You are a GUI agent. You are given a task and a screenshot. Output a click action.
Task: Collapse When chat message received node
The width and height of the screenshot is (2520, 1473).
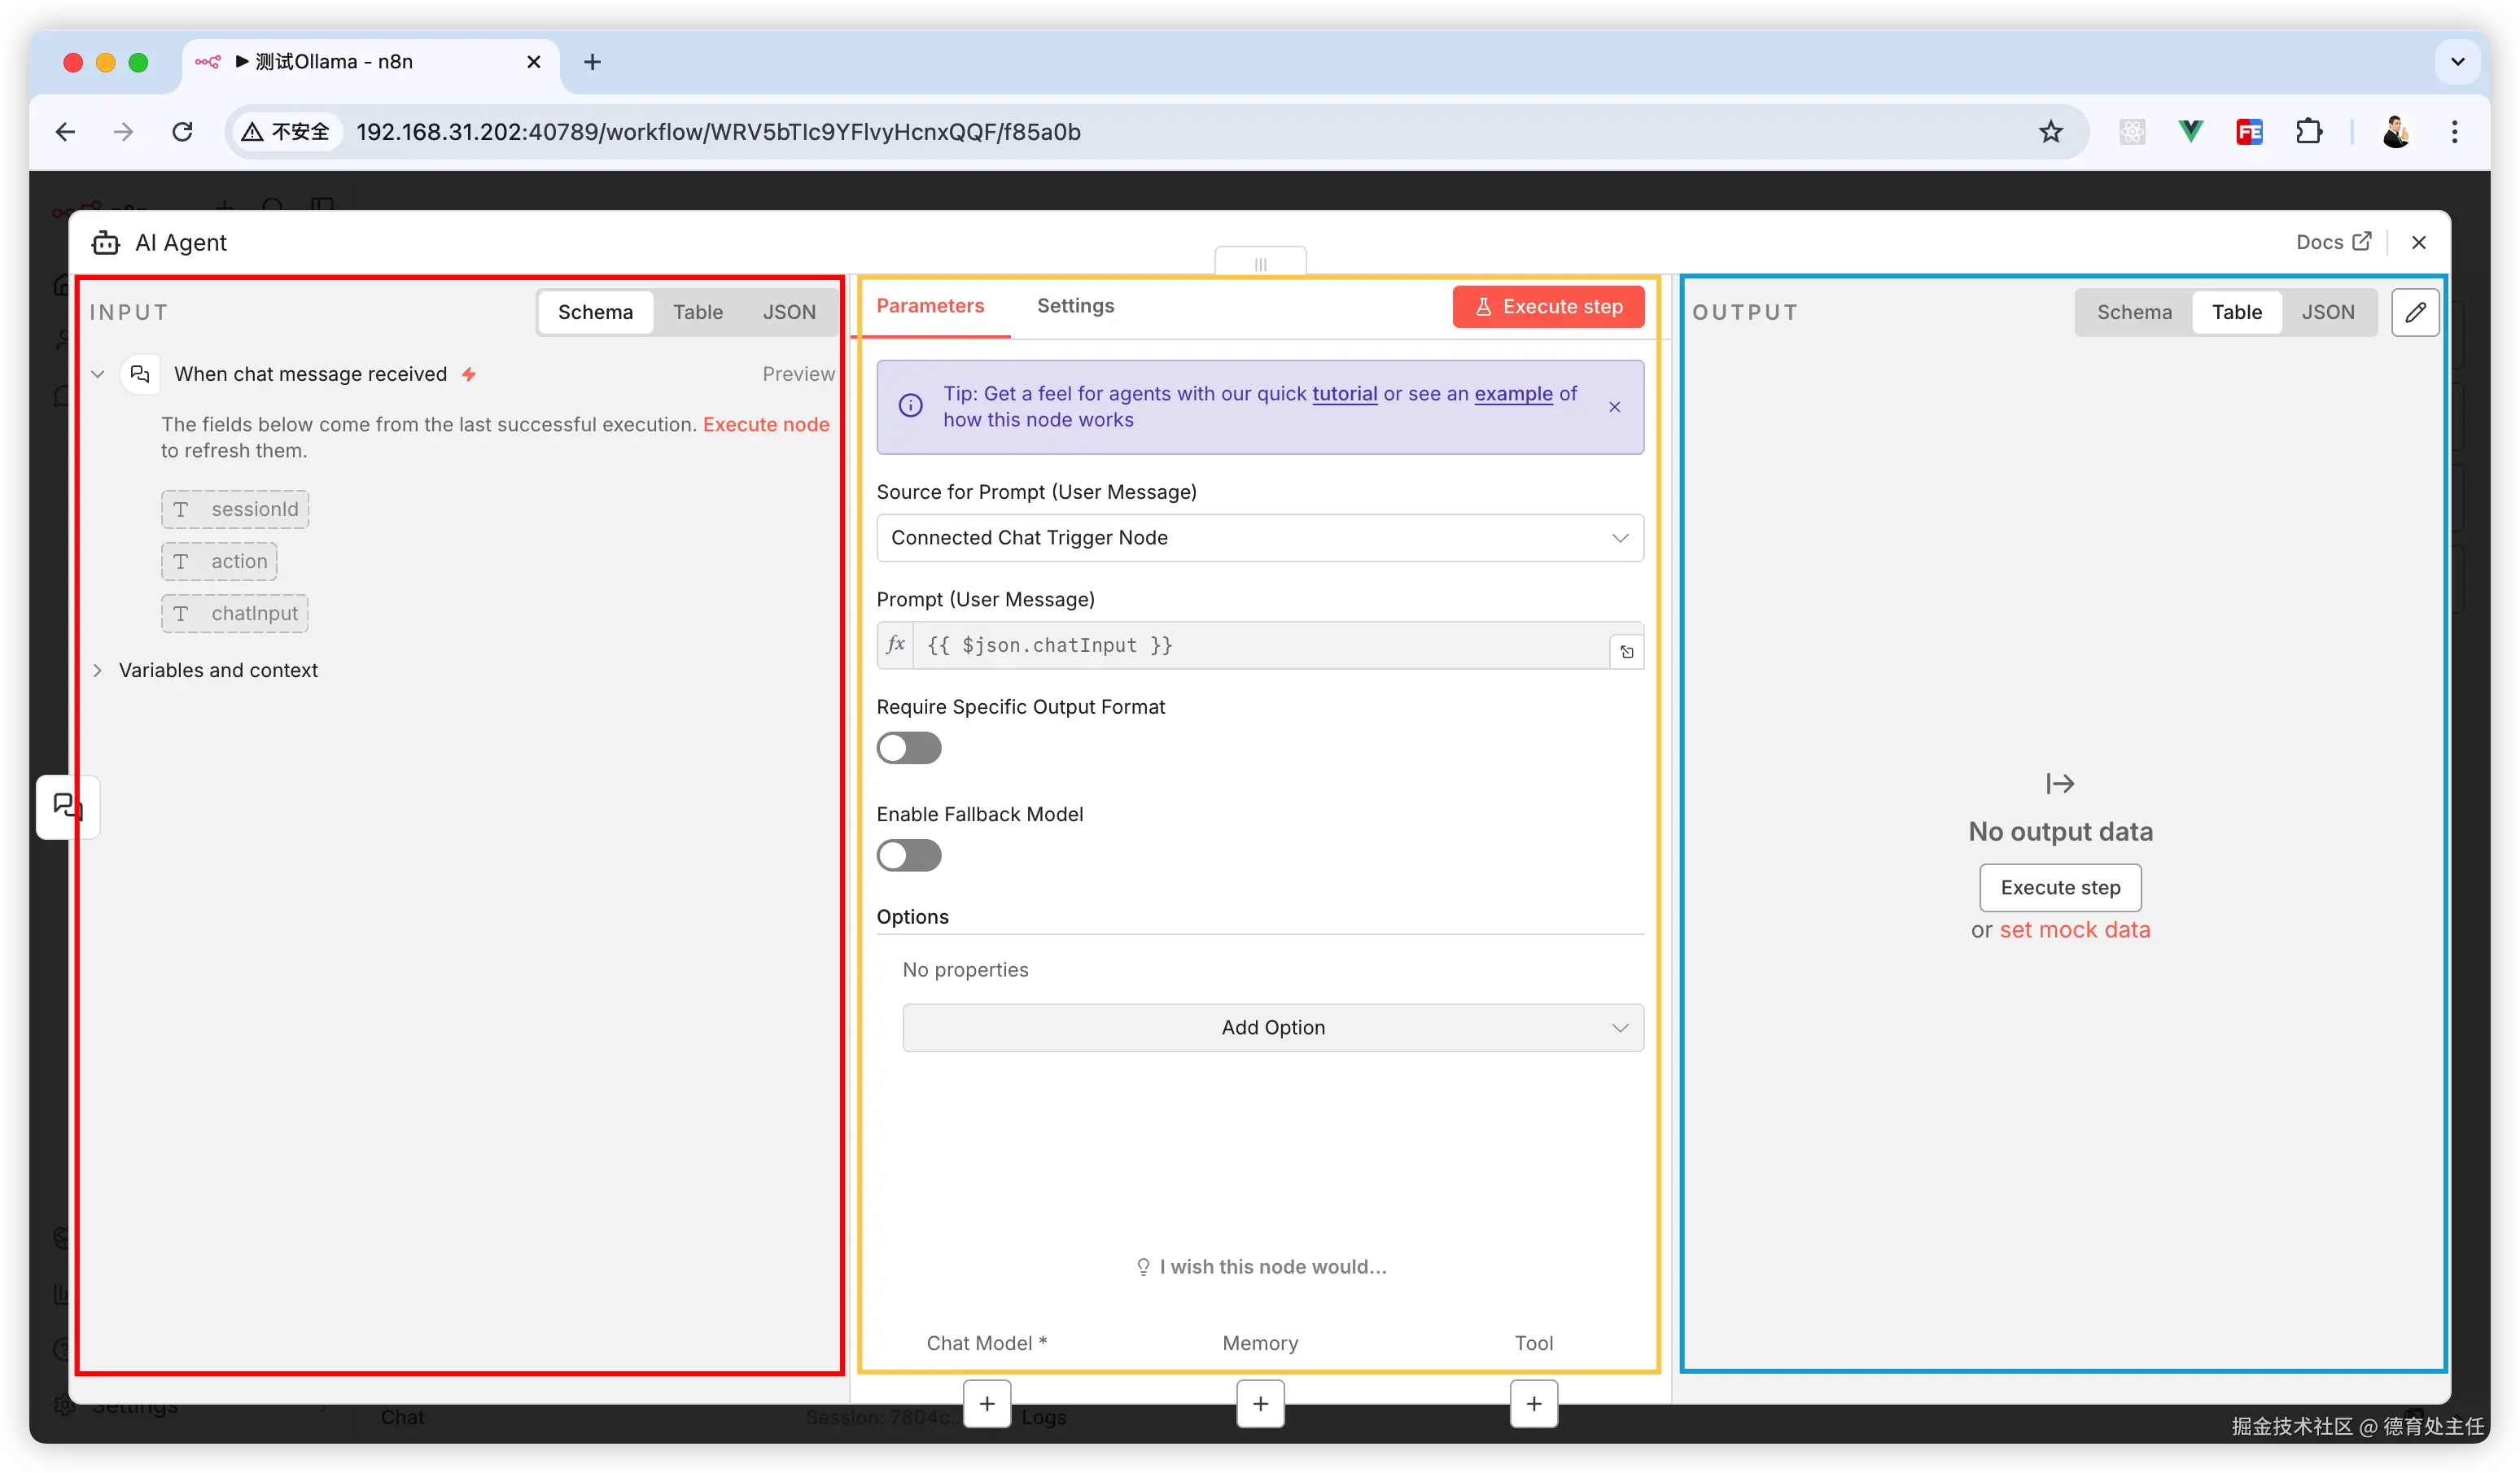click(98, 374)
